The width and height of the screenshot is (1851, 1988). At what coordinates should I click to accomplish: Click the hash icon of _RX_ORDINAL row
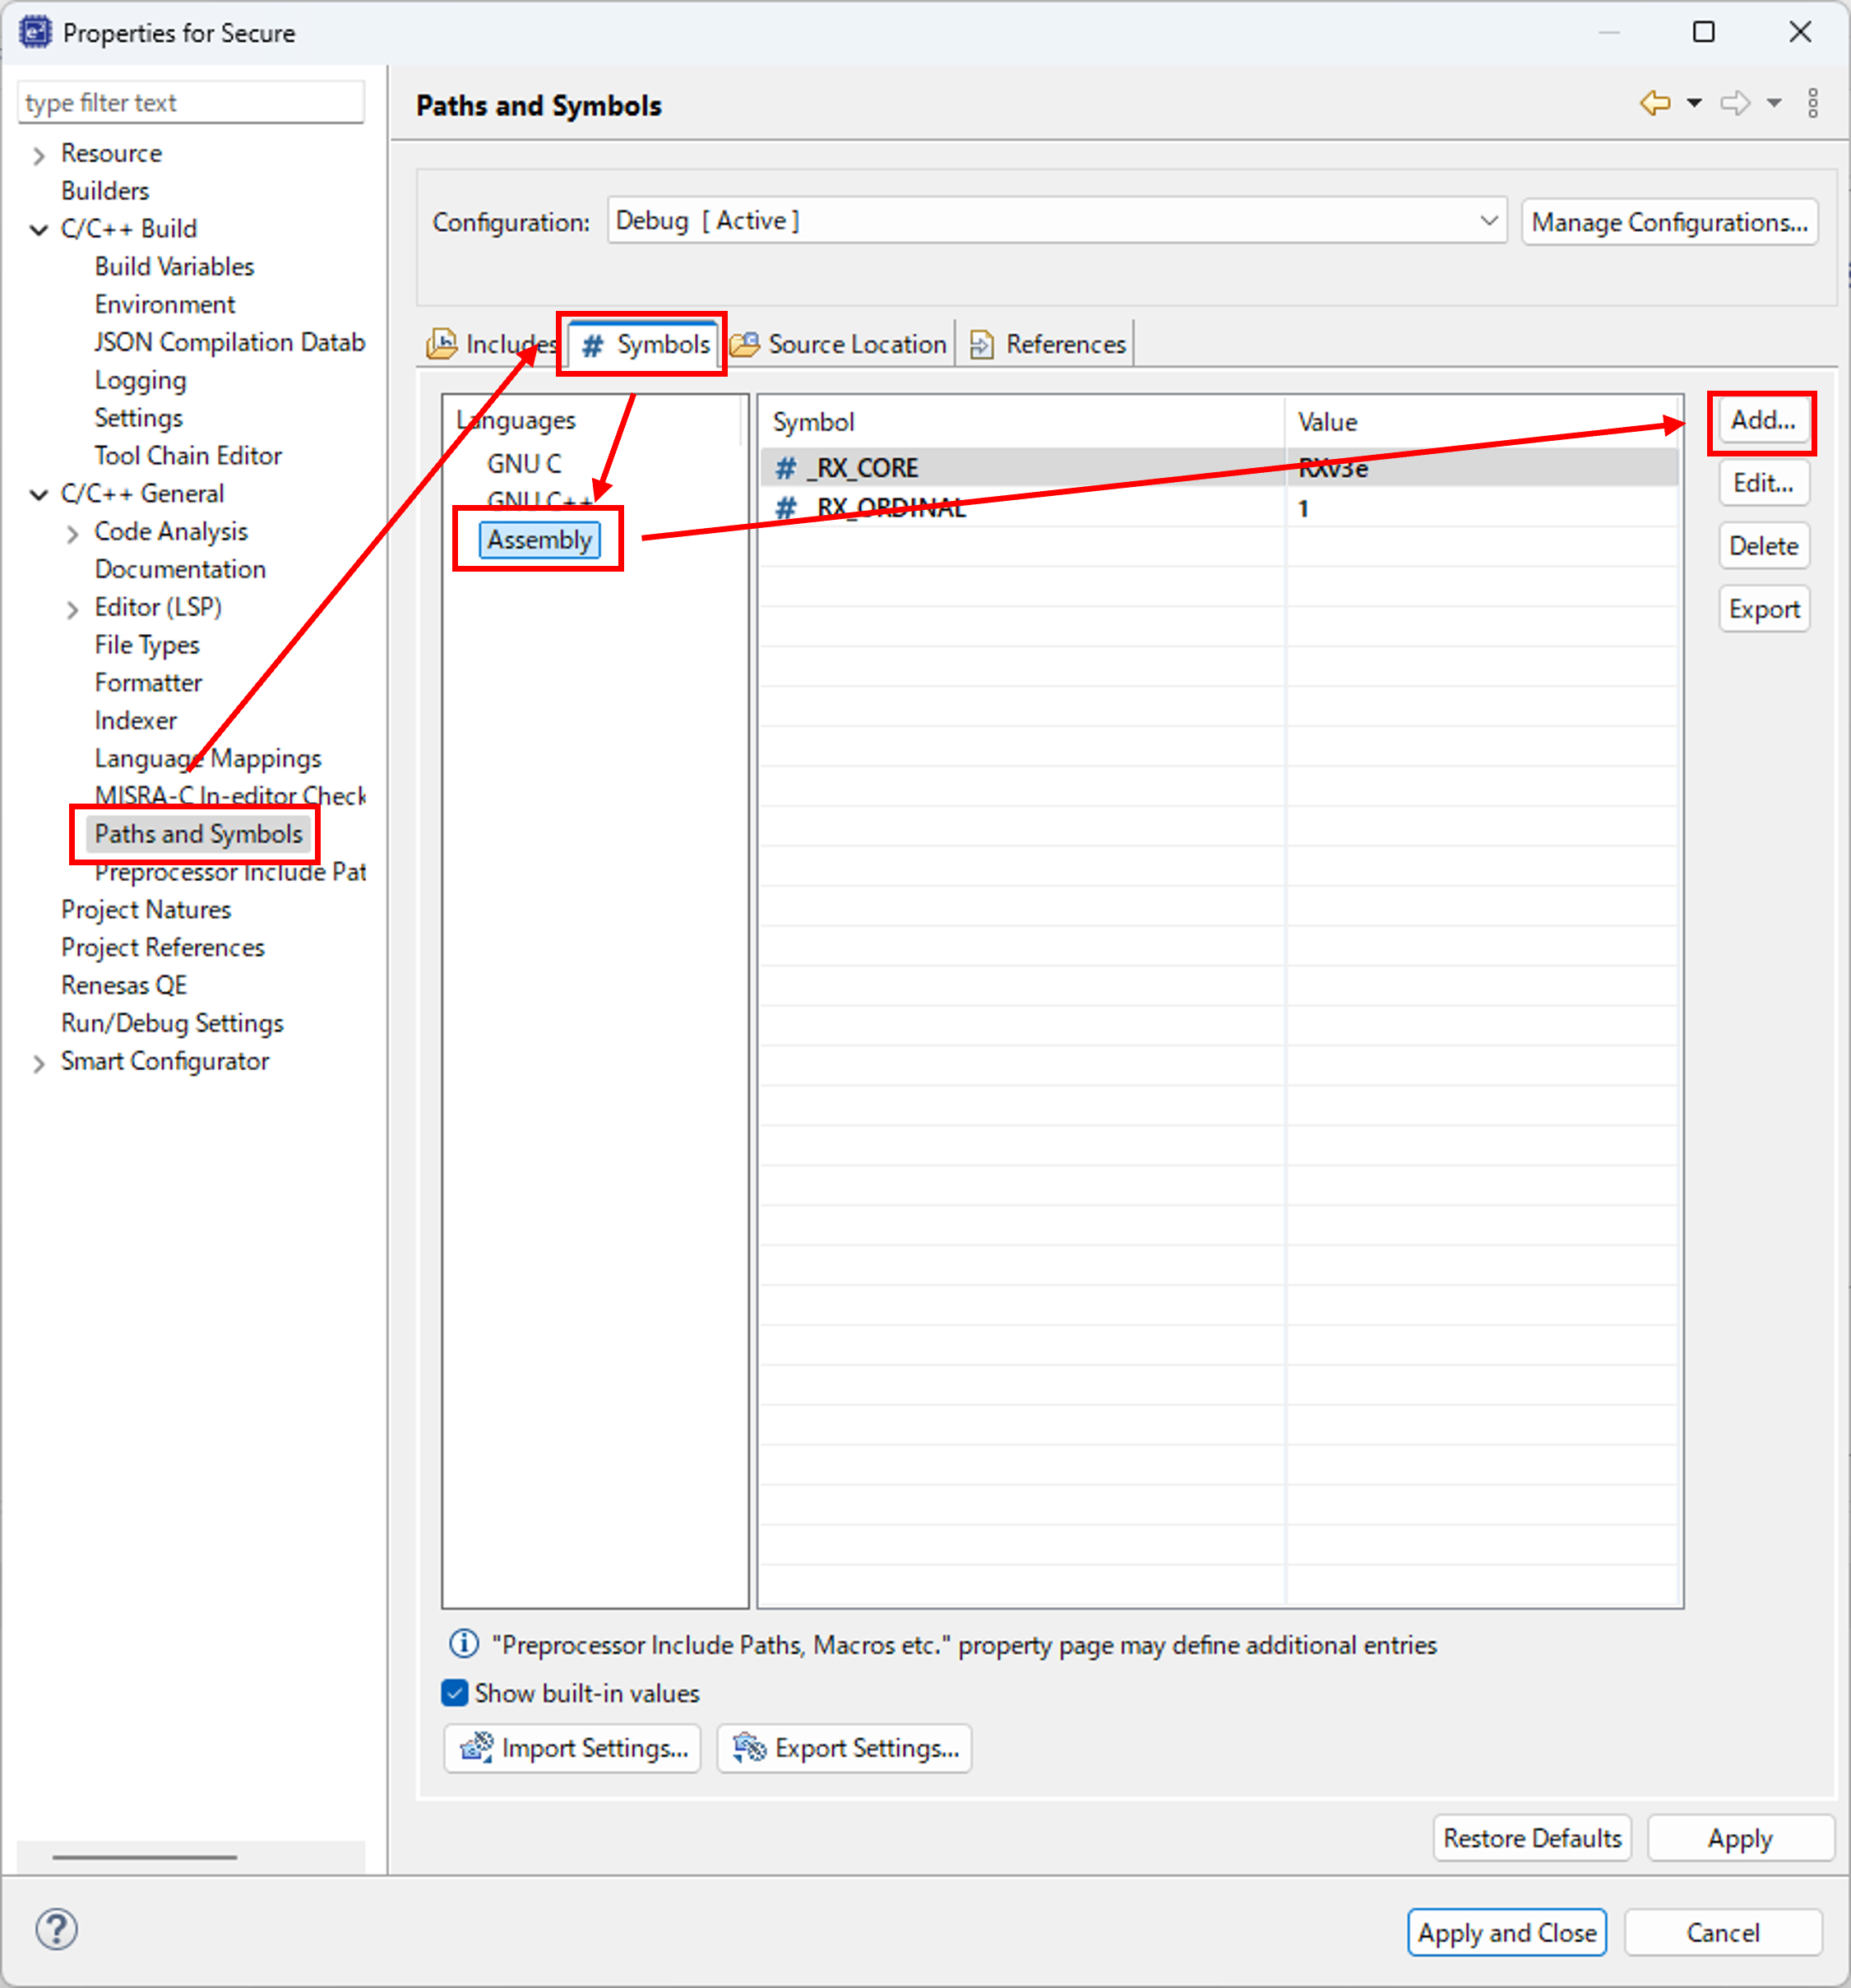click(786, 508)
